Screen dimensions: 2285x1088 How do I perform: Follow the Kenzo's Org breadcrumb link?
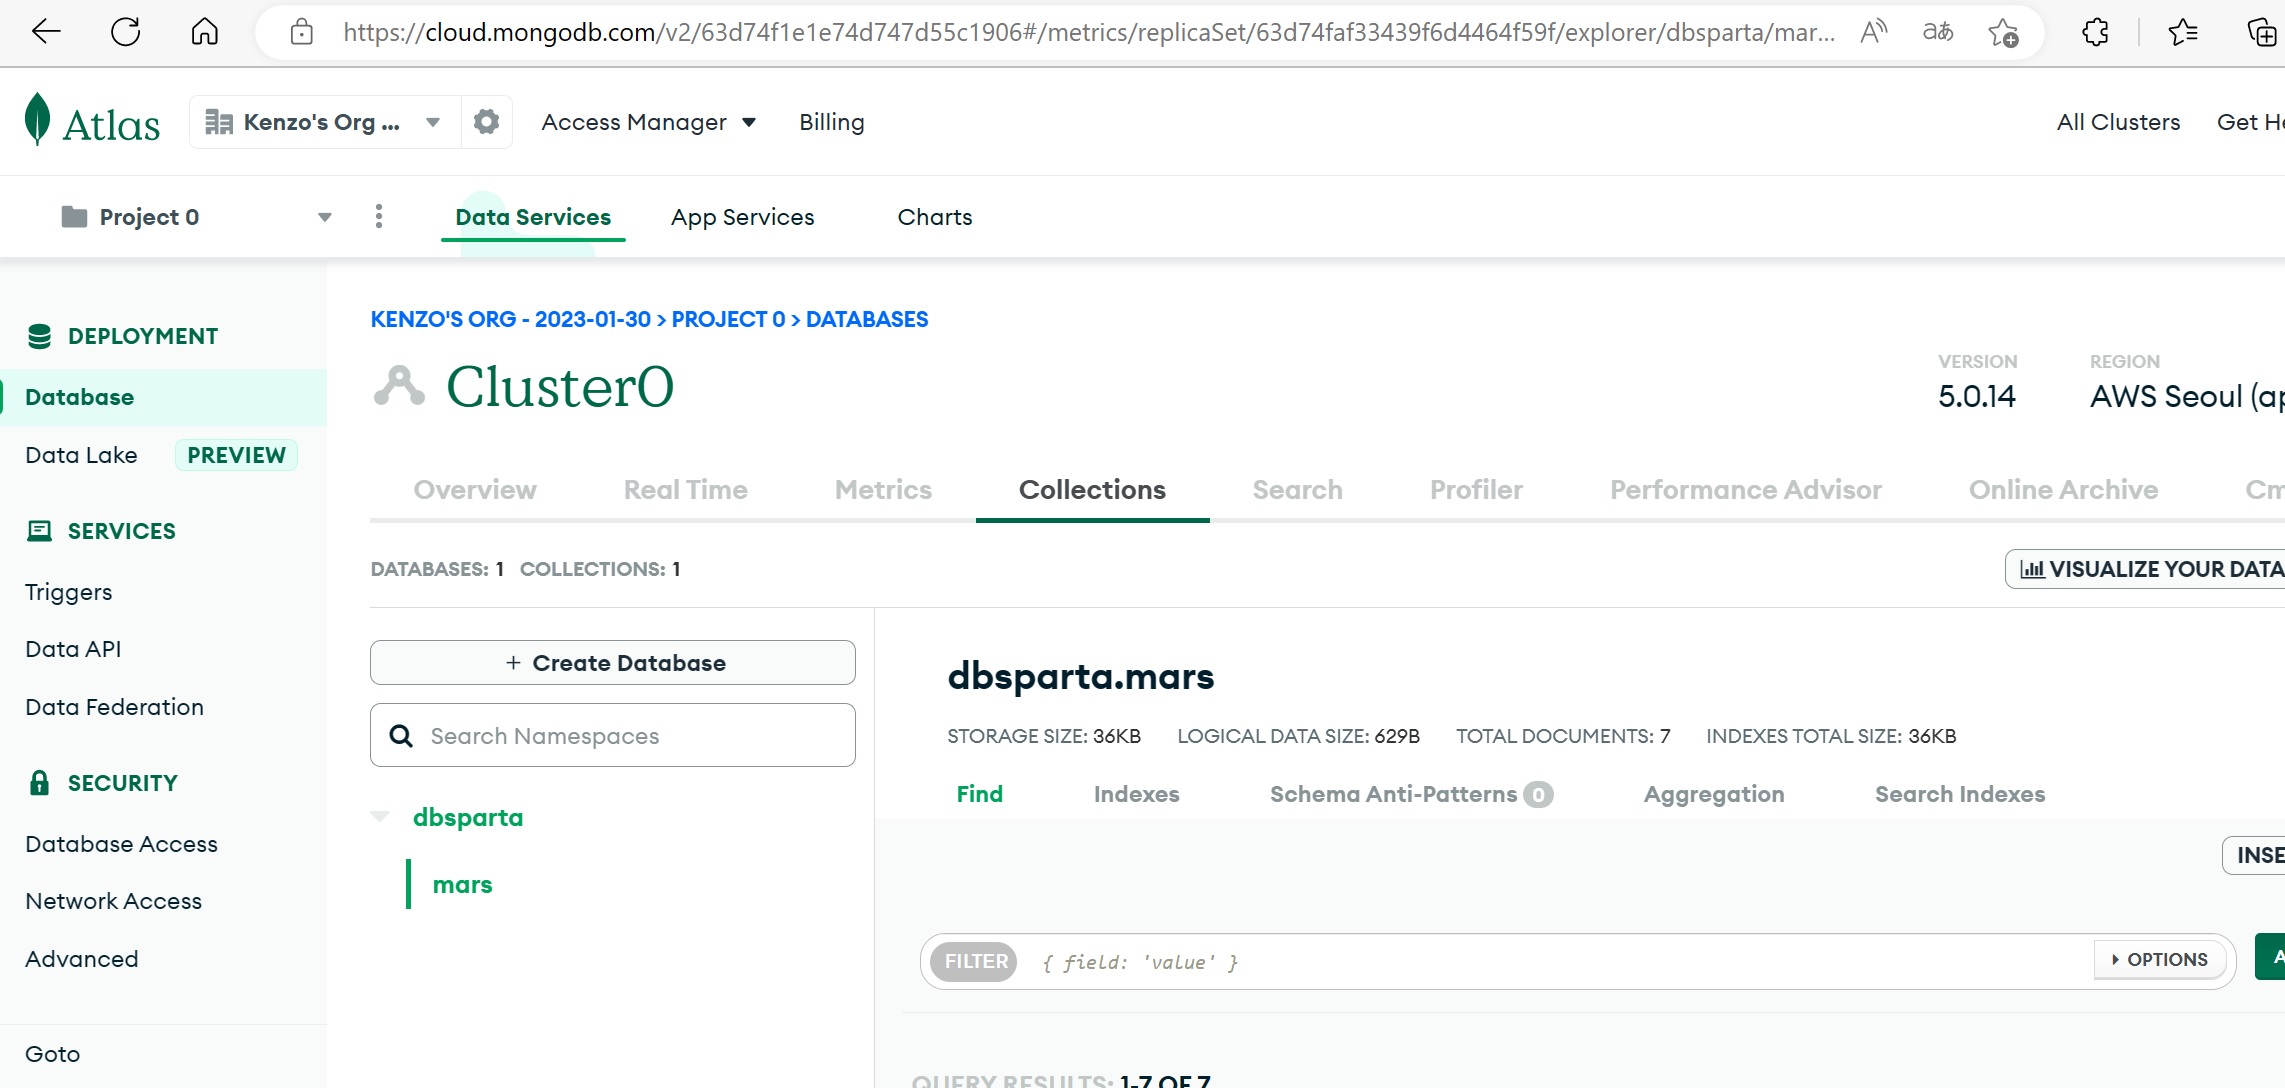coord(511,319)
